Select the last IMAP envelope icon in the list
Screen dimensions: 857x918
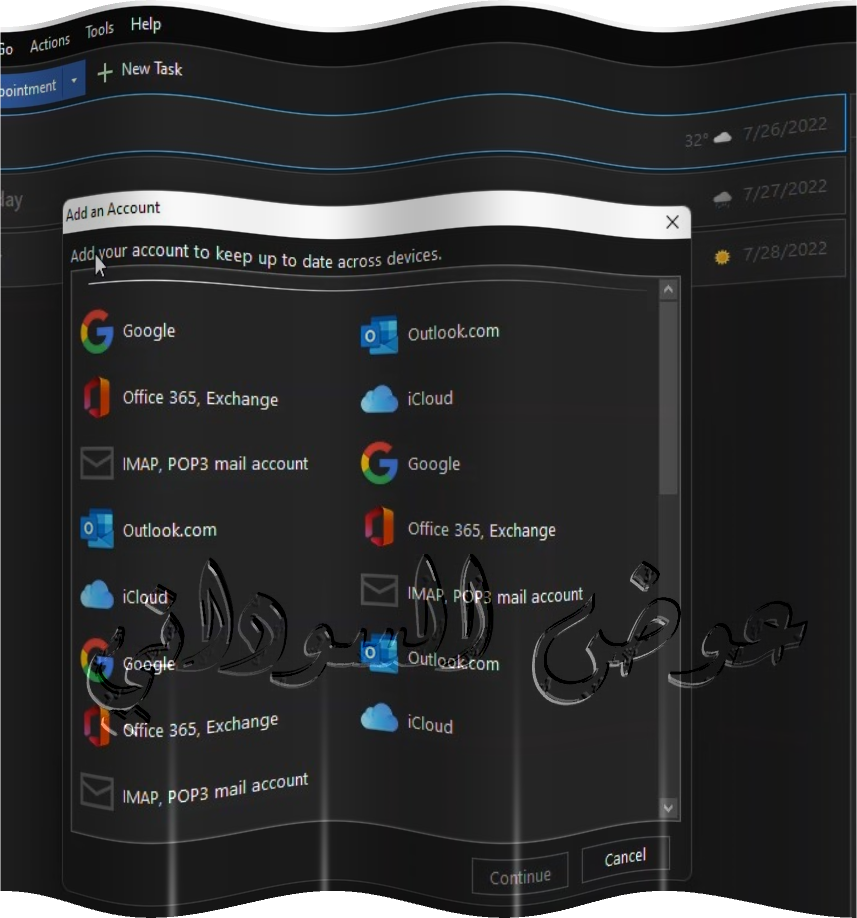pos(97,792)
